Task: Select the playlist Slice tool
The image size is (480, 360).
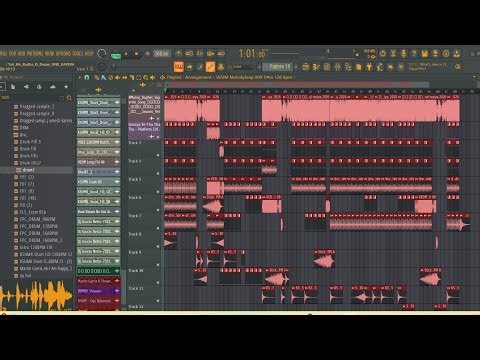Action: 132,77
